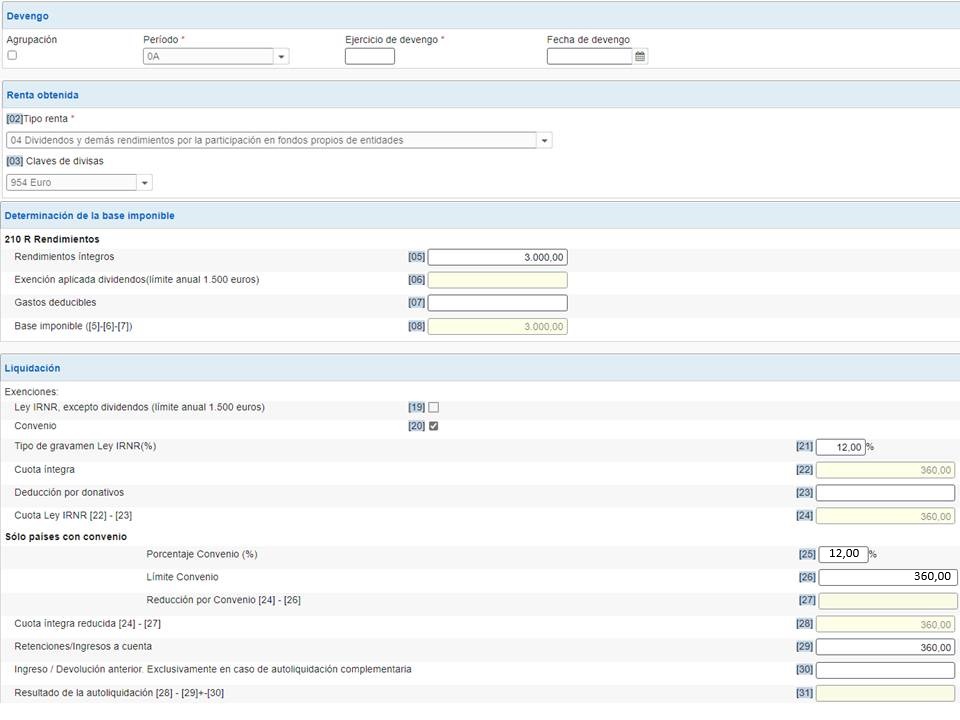Edit the Porcentaje Convenio field [25]
Image resolution: width=960 pixels, height=720 pixels.
coord(843,553)
